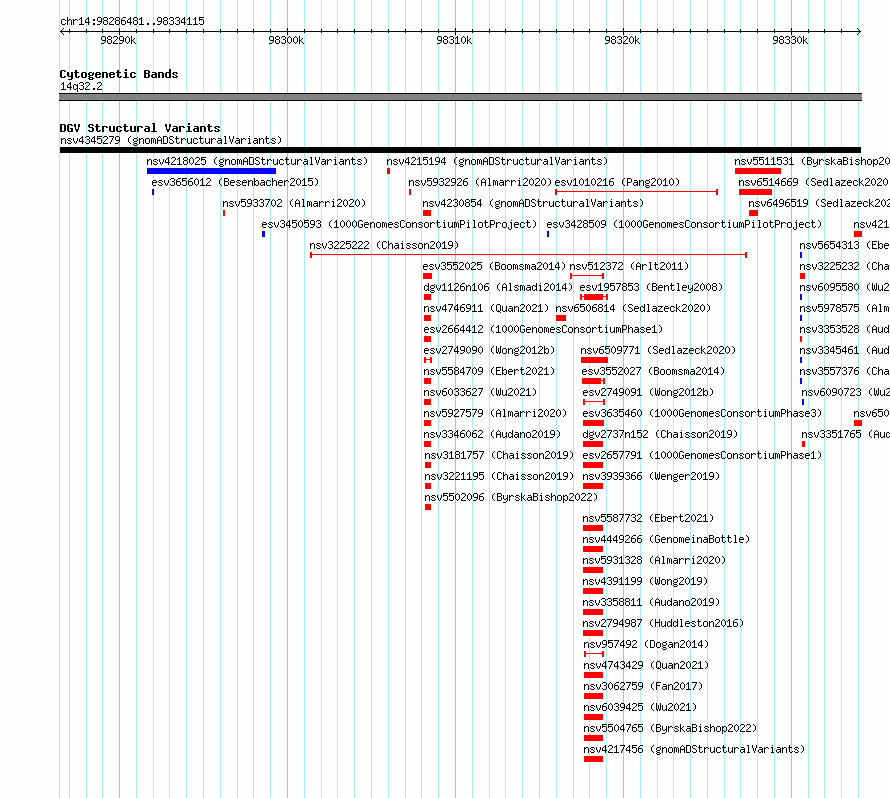Click esv3635460 1000GenomesConsortiumPhase3 label
The height and width of the screenshot is (798, 890).
702,413
